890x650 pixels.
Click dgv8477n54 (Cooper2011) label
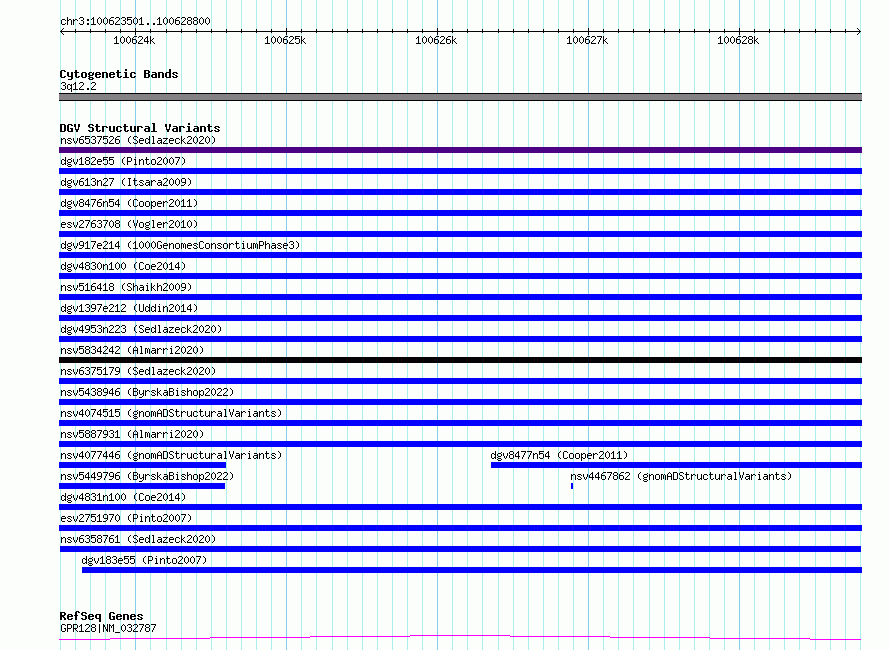coord(559,455)
